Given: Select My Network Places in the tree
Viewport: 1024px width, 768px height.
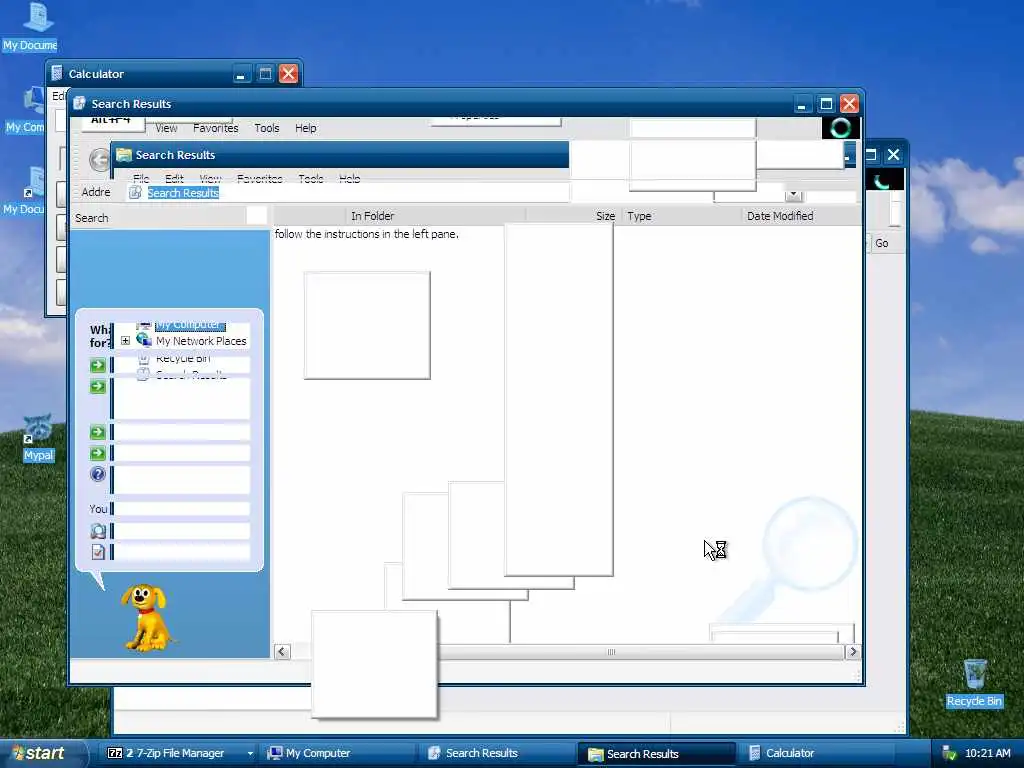Looking at the screenshot, I should pos(201,341).
